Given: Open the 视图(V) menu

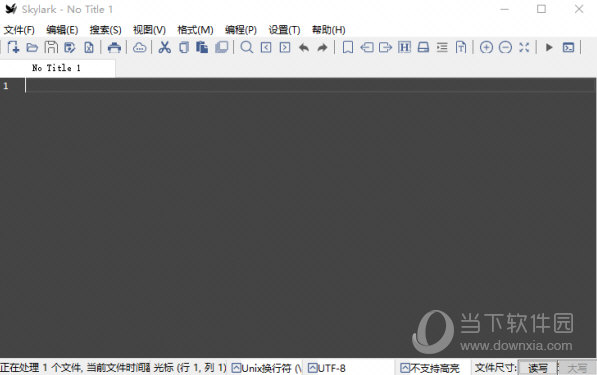Looking at the screenshot, I should tap(149, 30).
